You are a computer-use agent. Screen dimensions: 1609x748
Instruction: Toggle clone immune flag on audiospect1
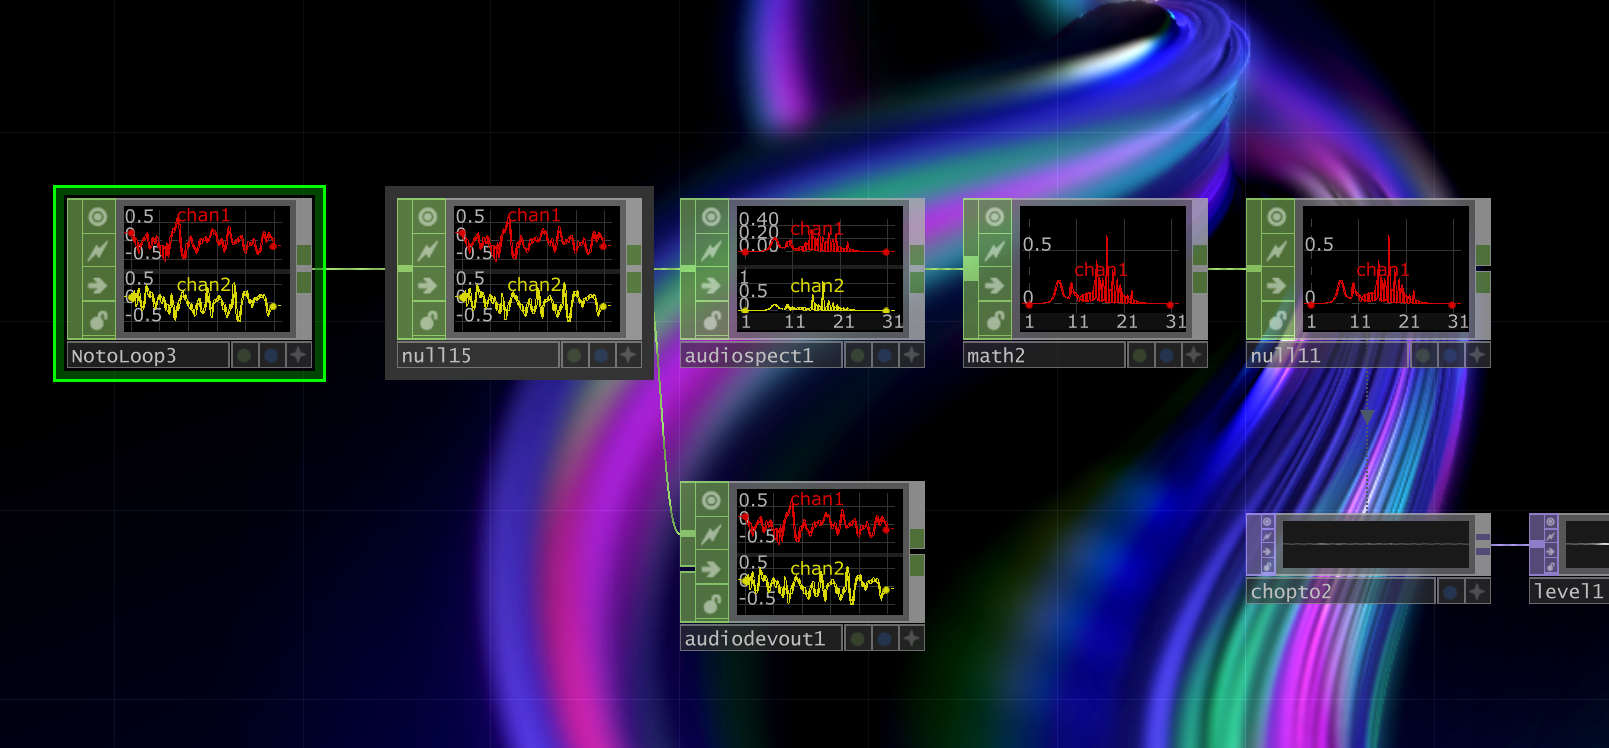(711, 251)
